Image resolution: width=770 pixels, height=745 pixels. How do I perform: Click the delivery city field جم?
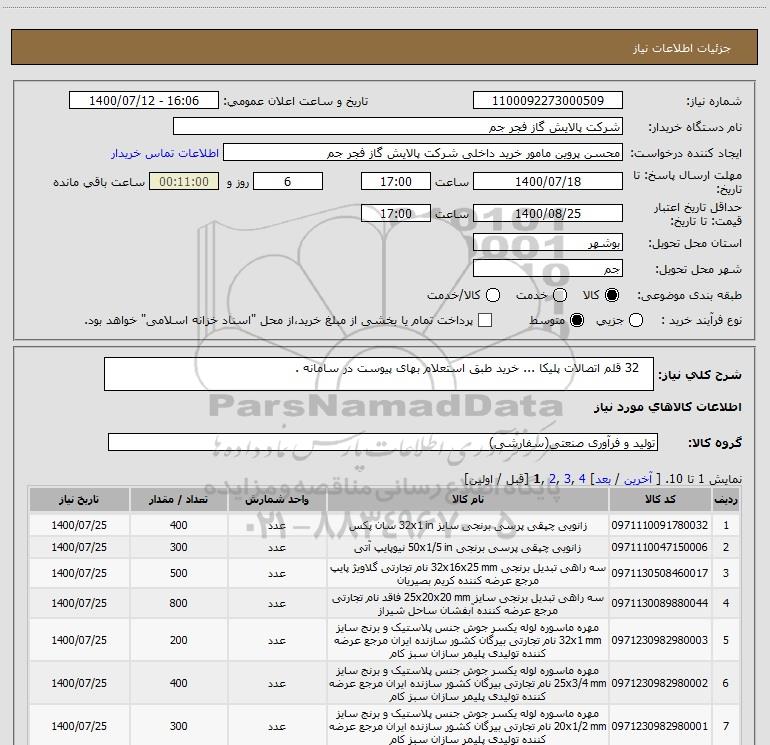(548, 268)
